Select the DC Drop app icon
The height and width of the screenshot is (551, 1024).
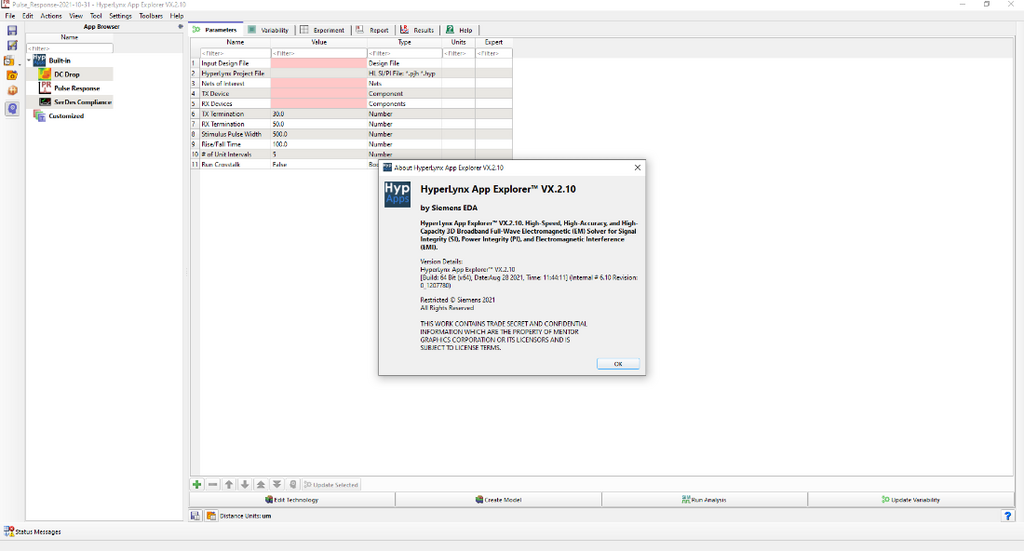point(44,74)
